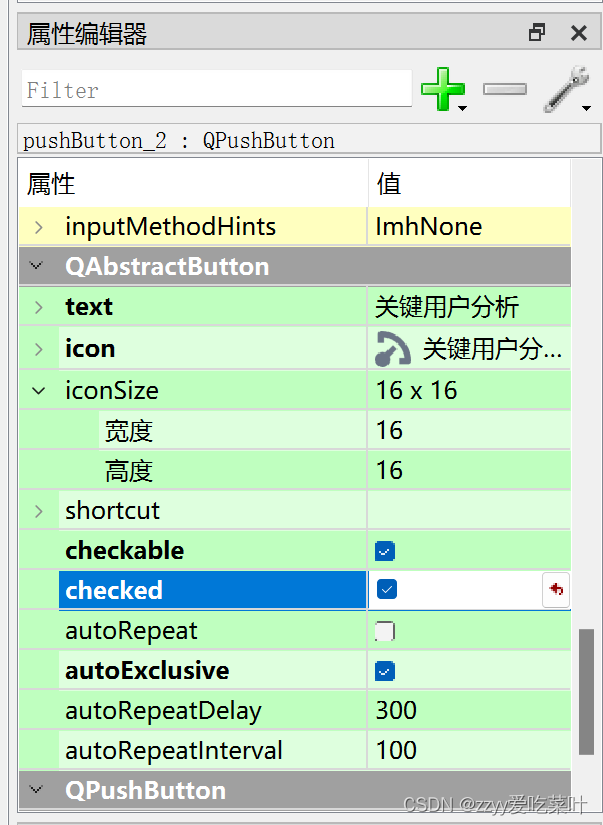Expand the inputMethodHints property
Viewport: 603px width, 825px height.
38,227
